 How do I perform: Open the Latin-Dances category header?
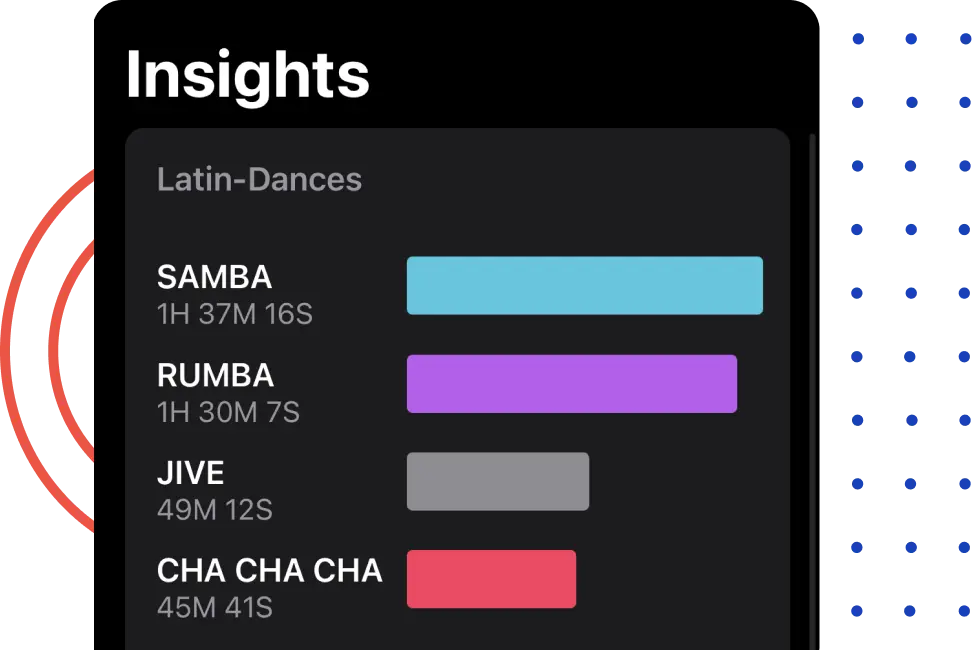tap(260, 180)
